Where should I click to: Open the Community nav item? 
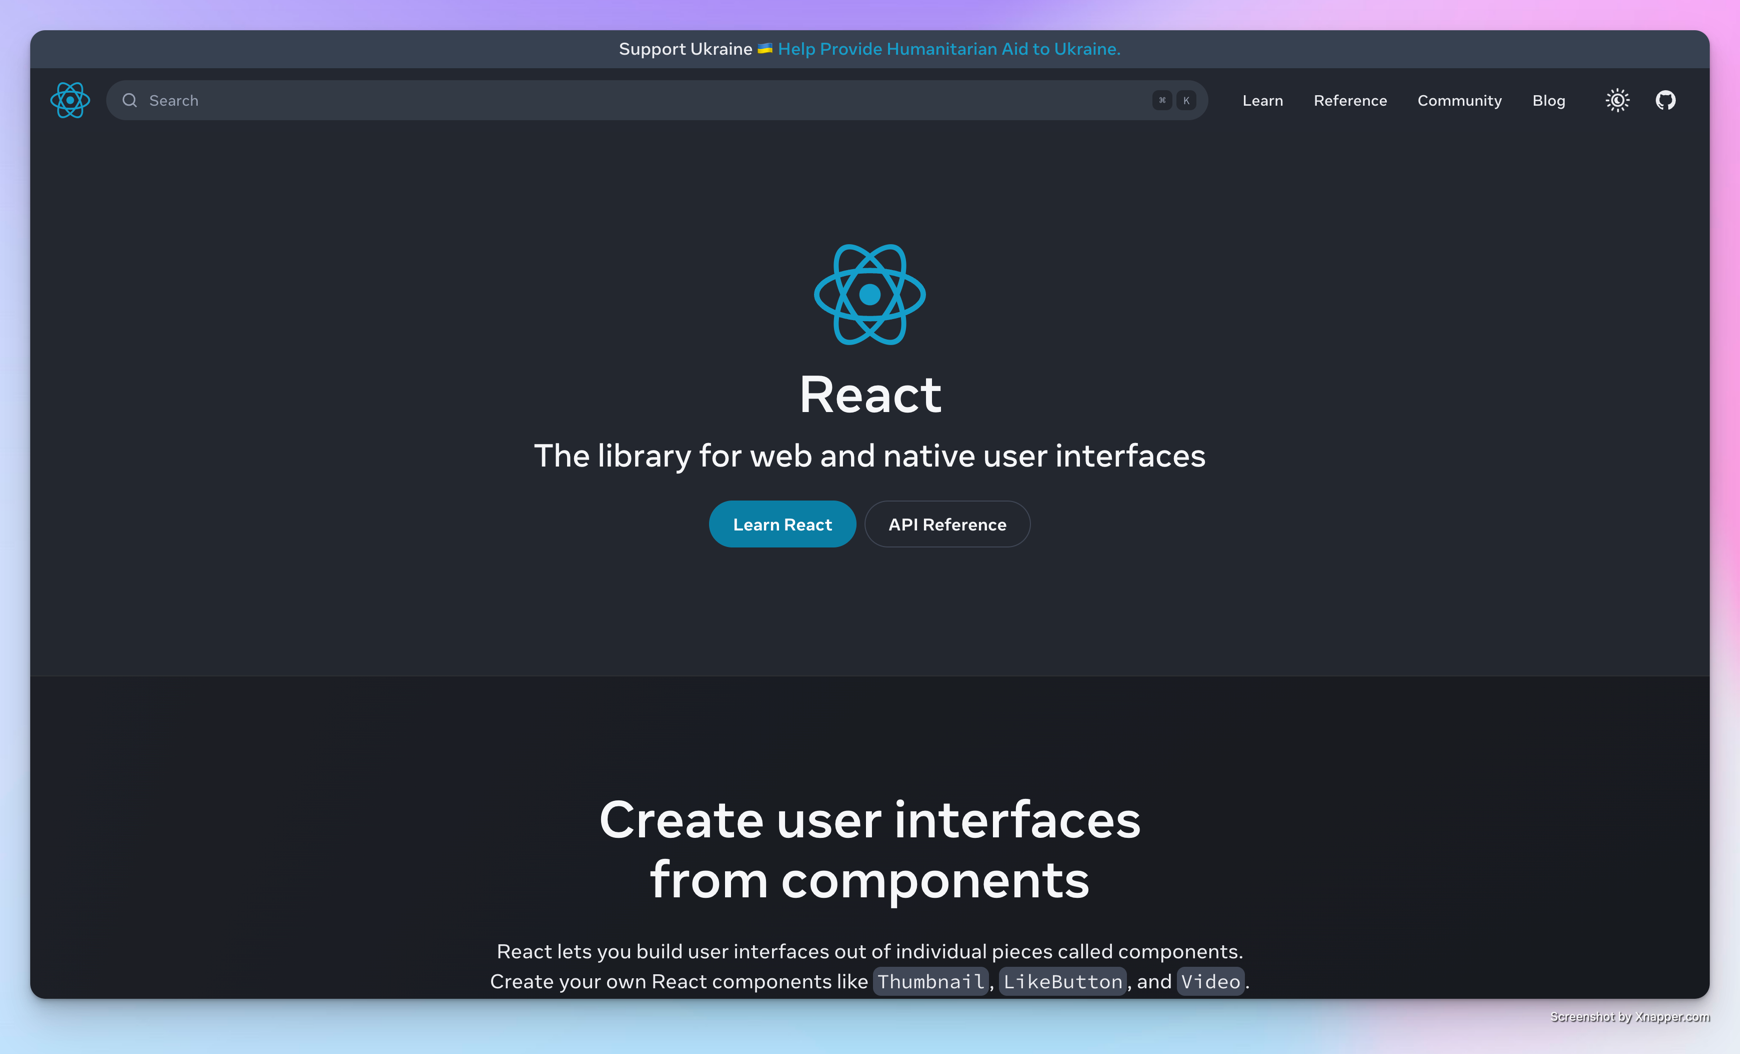[x=1459, y=100]
